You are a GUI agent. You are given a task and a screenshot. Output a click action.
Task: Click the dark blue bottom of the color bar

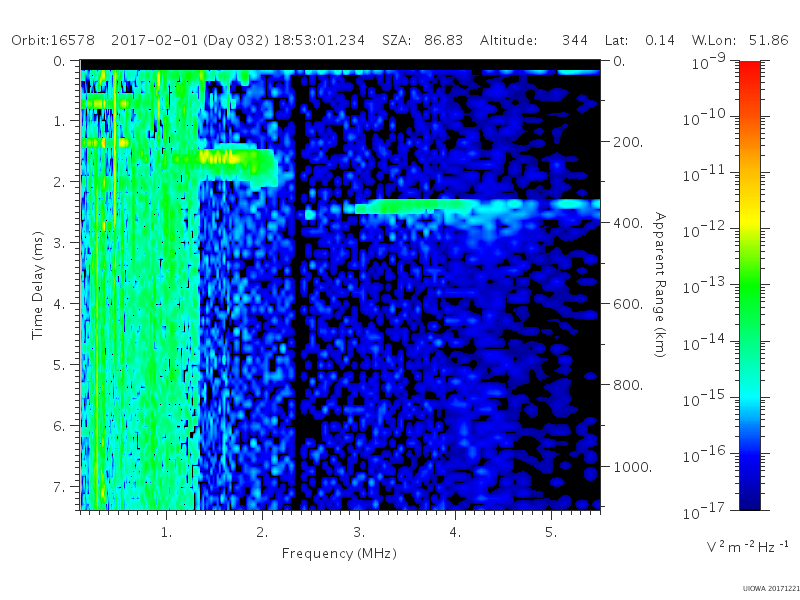coord(750,497)
